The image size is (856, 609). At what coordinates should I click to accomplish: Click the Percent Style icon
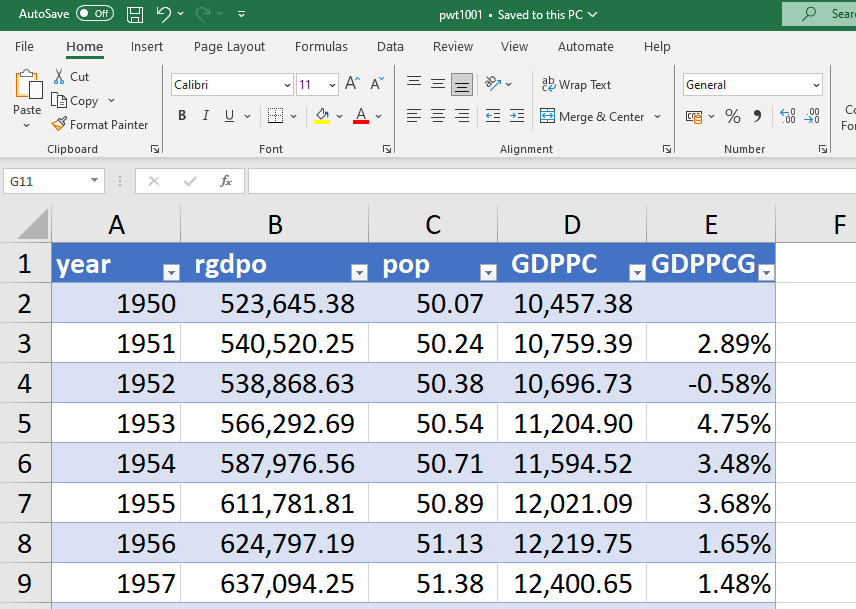pyautogui.click(x=732, y=117)
